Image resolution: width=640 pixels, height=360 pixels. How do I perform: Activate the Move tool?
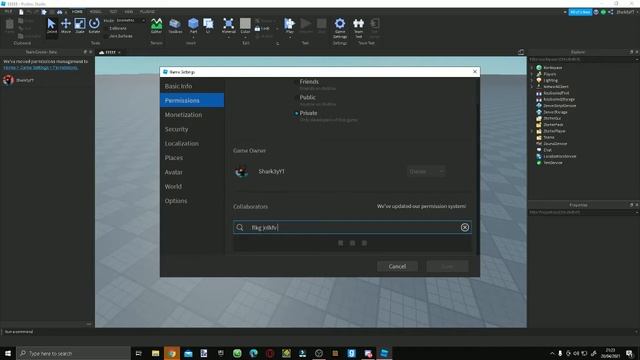click(66, 26)
